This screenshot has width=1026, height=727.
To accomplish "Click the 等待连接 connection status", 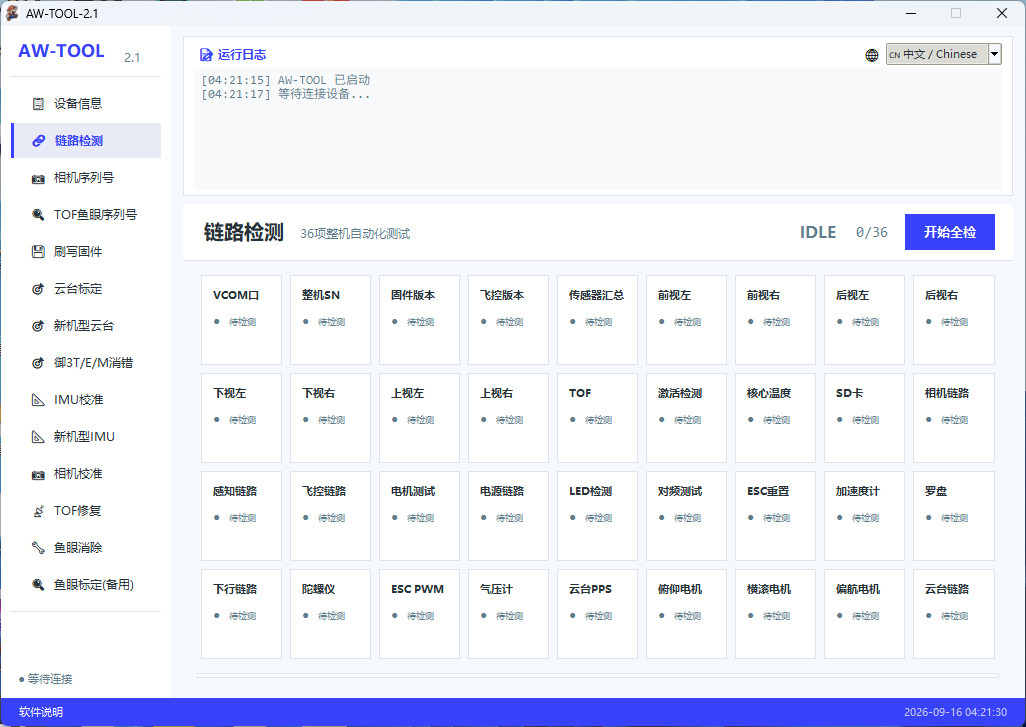I will pos(46,679).
